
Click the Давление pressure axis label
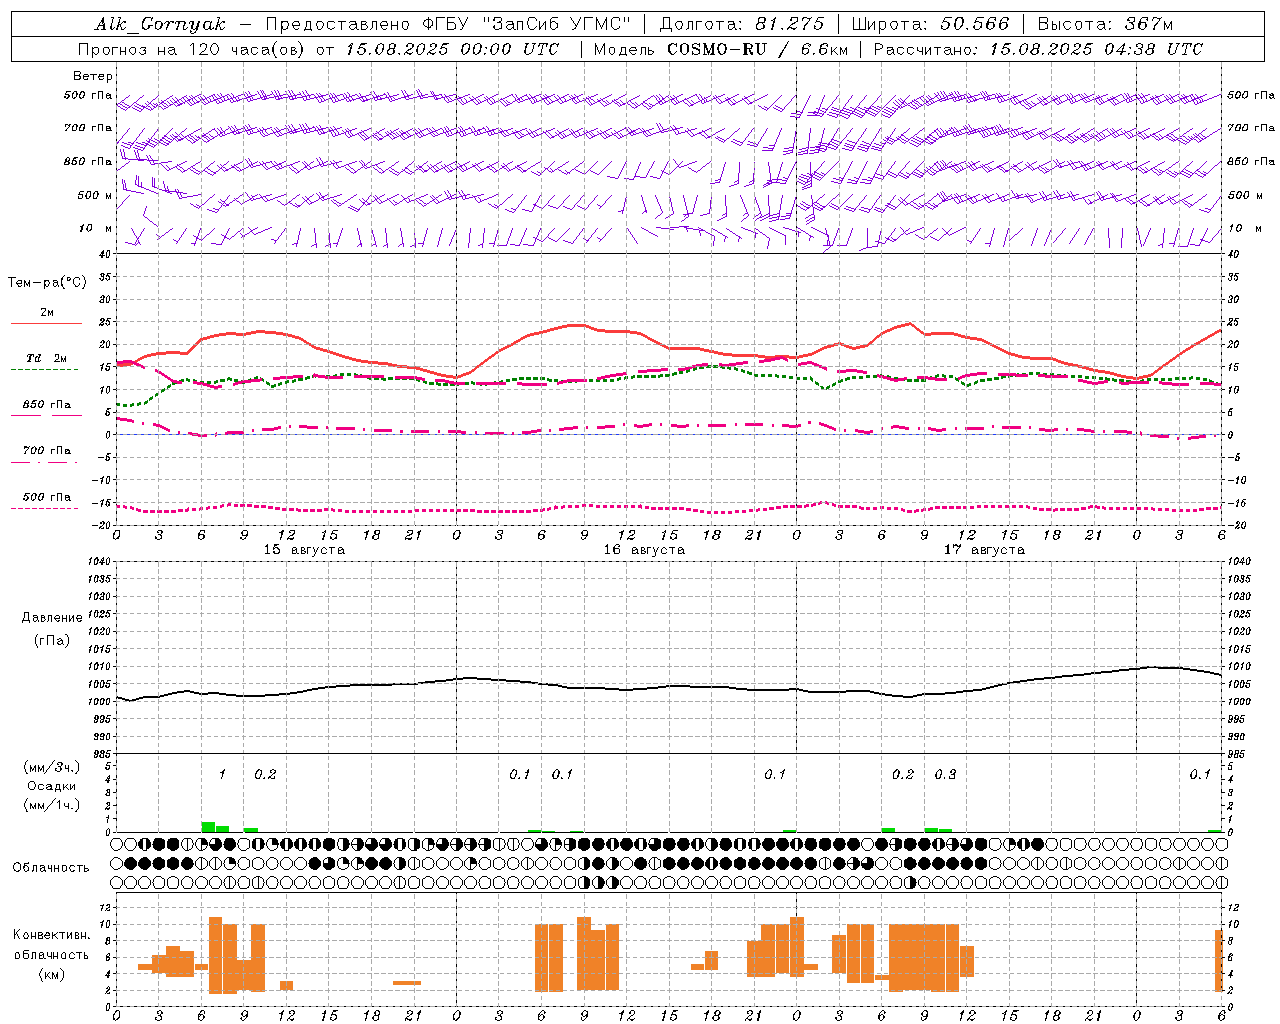(52, 618)
